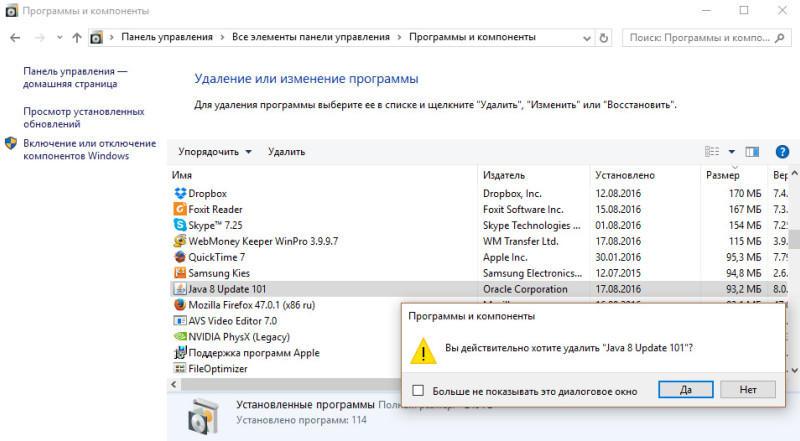The height and width of the screenshot is (441, 800).
Task: Select WM Transfer Ltd. publisher cell
Action: (520, 241)
